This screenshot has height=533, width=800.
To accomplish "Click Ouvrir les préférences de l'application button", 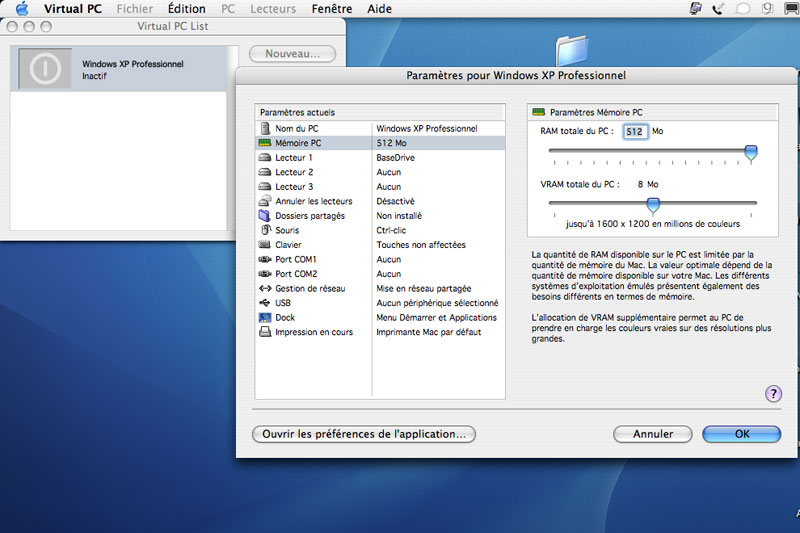I will pos(364,434).
